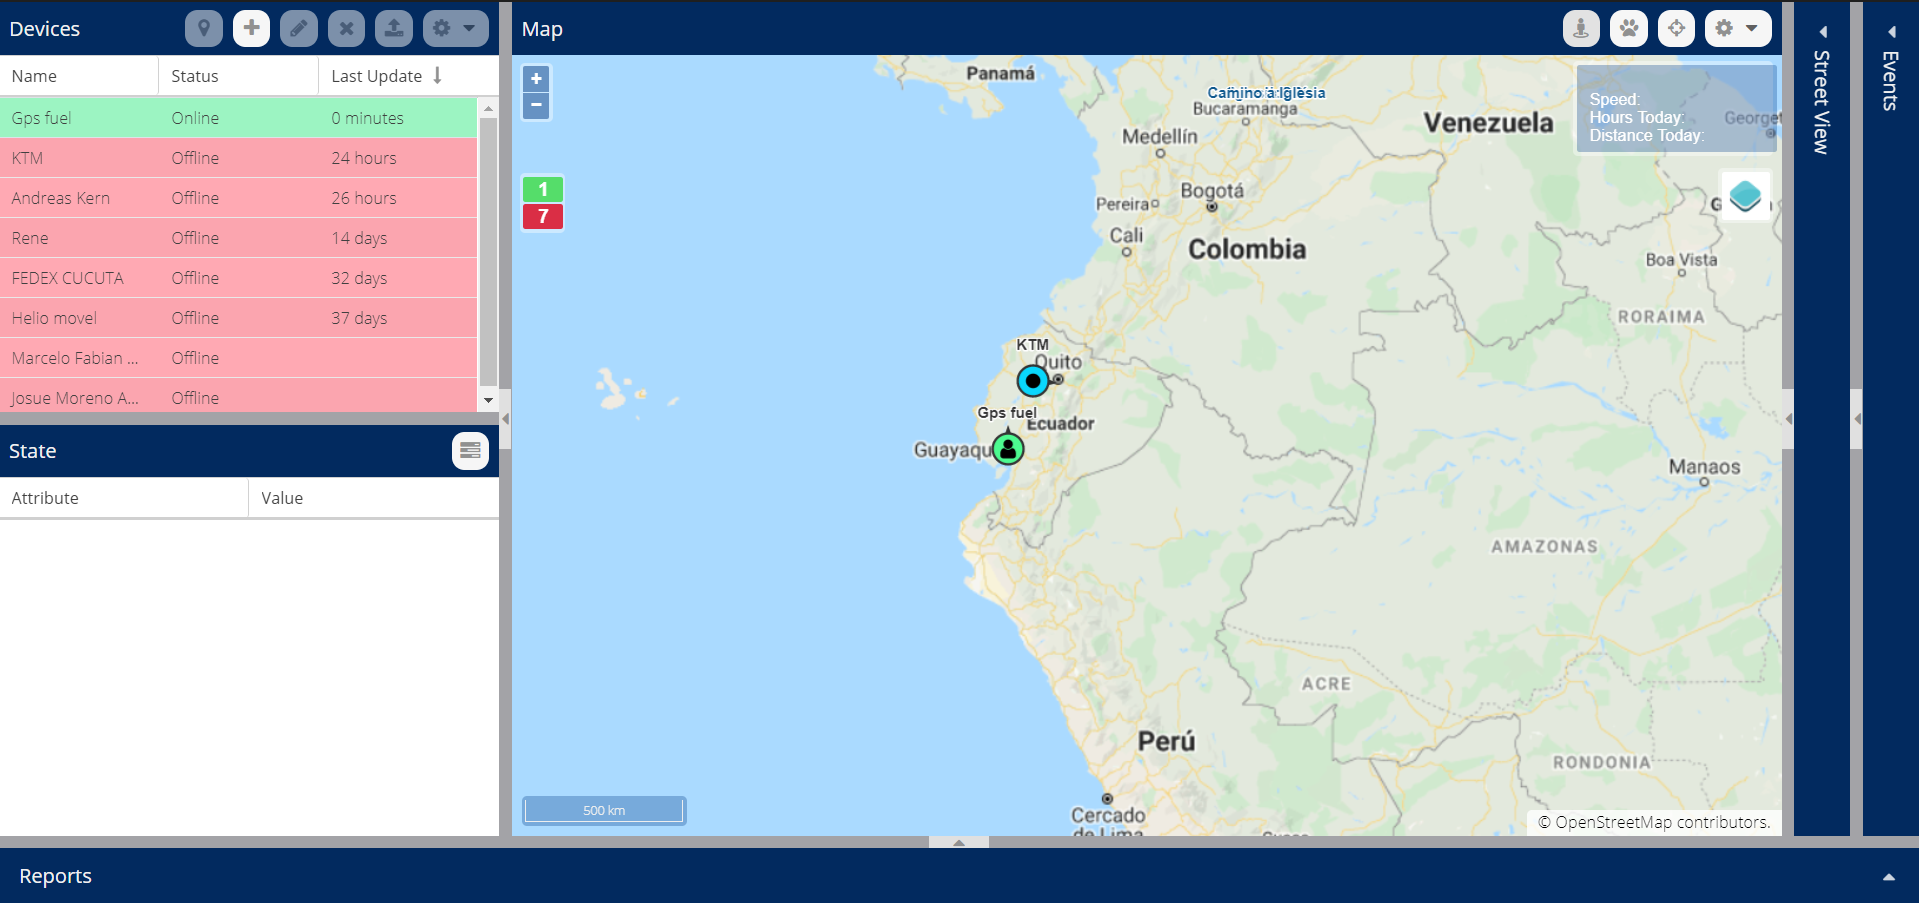
Task: Sort devices by Status column header
Action: [x=239, y=76]
